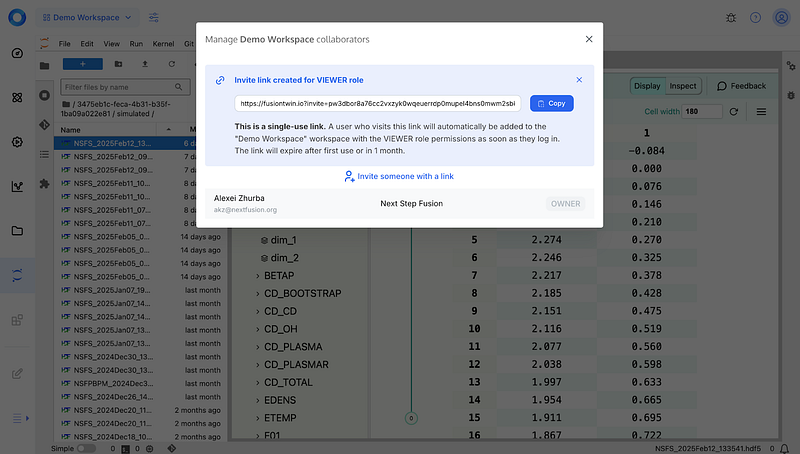Open the Kernel menu
Screen dimensions: 800x454
[163, 44]
